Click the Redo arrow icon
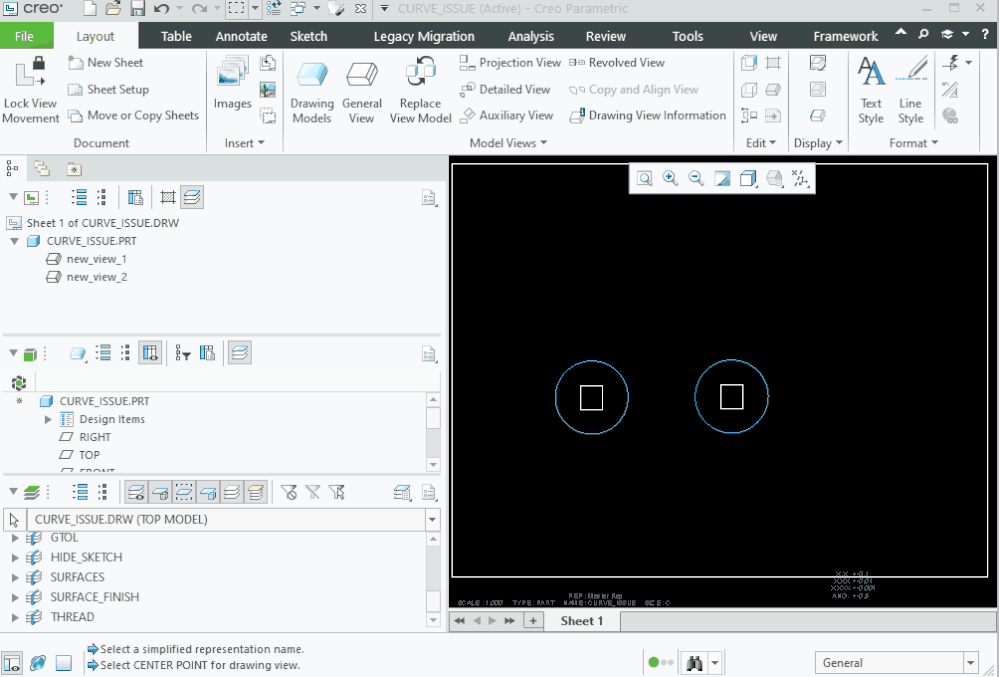The width and height of the screenshot is (999, 677). (199, 9)
